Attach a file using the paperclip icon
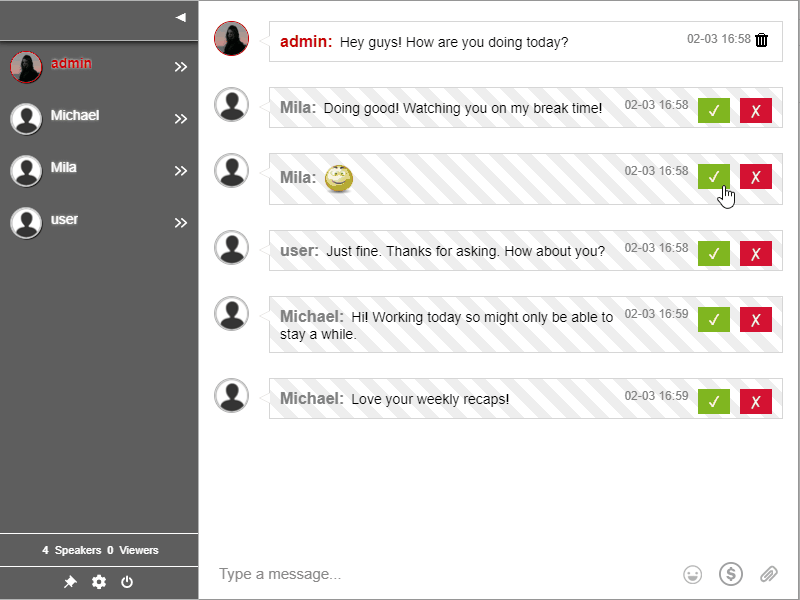Viewport: 800px width, 600px height. [769, 574]
